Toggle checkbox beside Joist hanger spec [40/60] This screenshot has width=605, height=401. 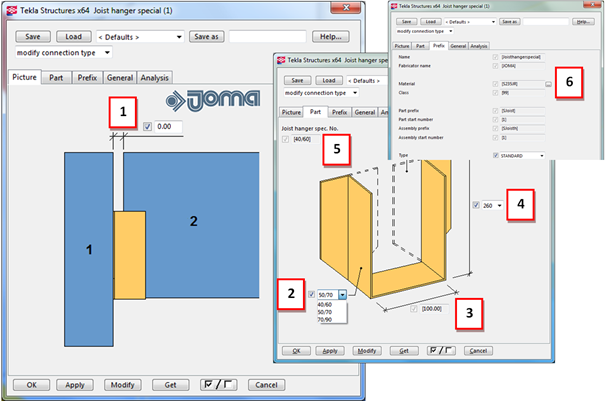click(286, 139)
